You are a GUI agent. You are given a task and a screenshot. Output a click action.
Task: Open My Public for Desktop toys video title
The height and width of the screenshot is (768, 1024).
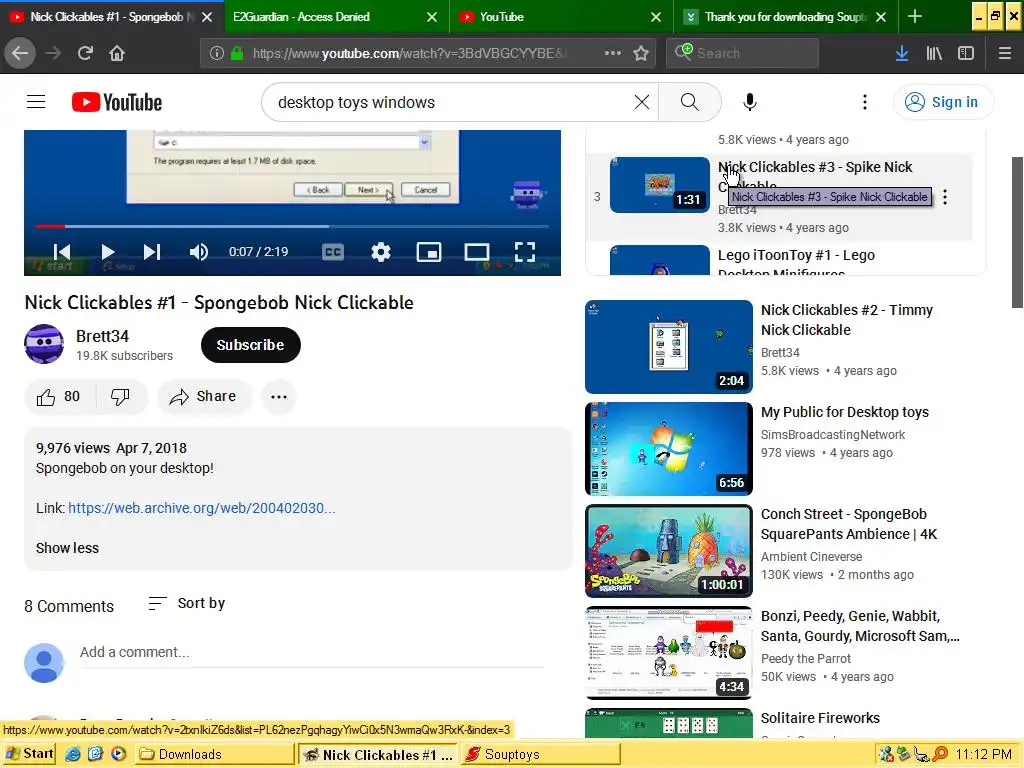point(844,412)
